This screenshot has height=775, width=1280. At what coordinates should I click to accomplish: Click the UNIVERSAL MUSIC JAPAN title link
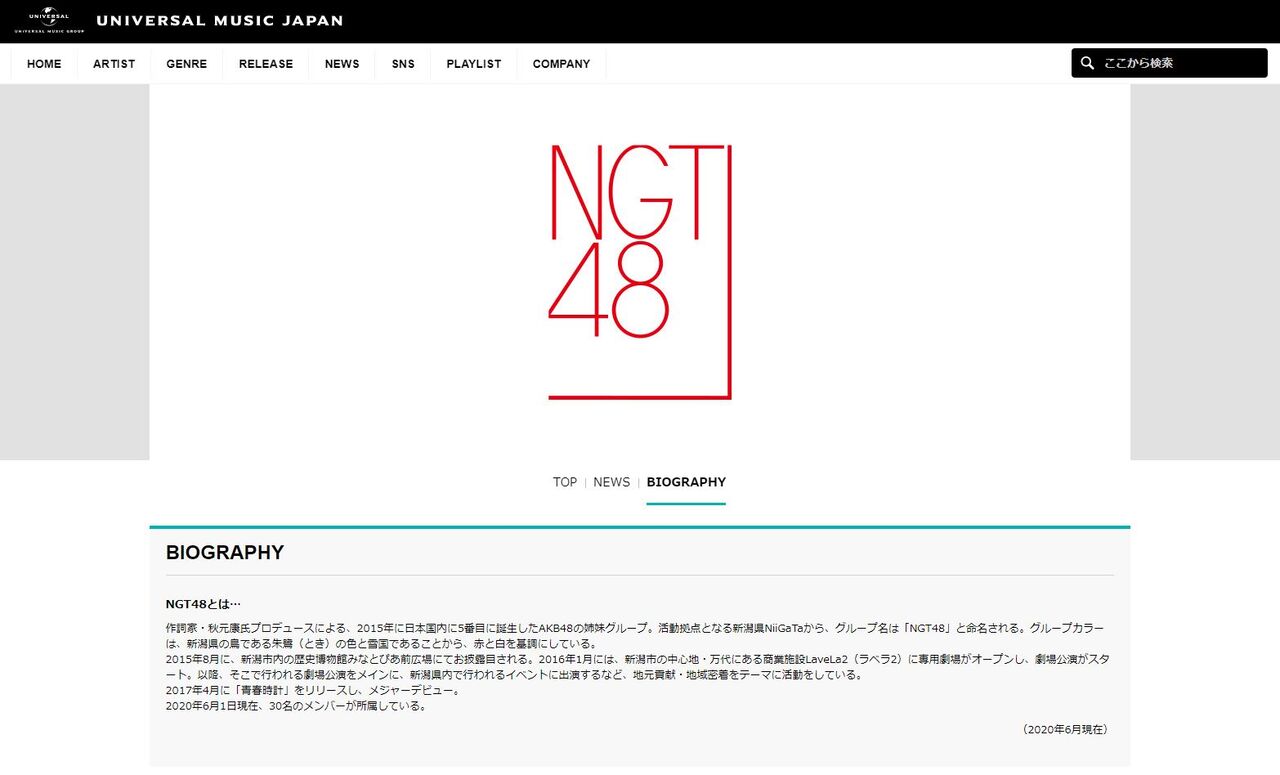219,20
